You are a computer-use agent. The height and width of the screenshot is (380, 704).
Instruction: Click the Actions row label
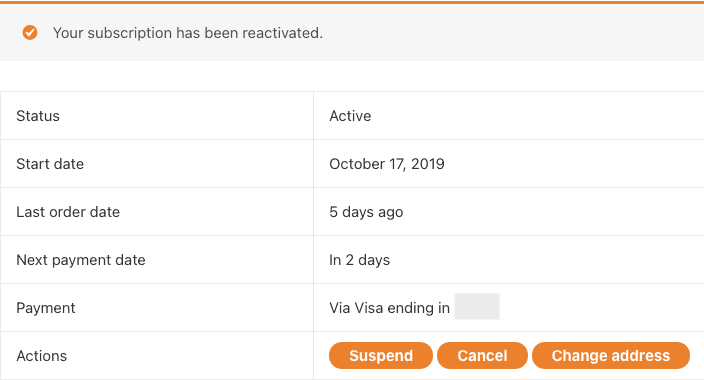pos(41,356)
